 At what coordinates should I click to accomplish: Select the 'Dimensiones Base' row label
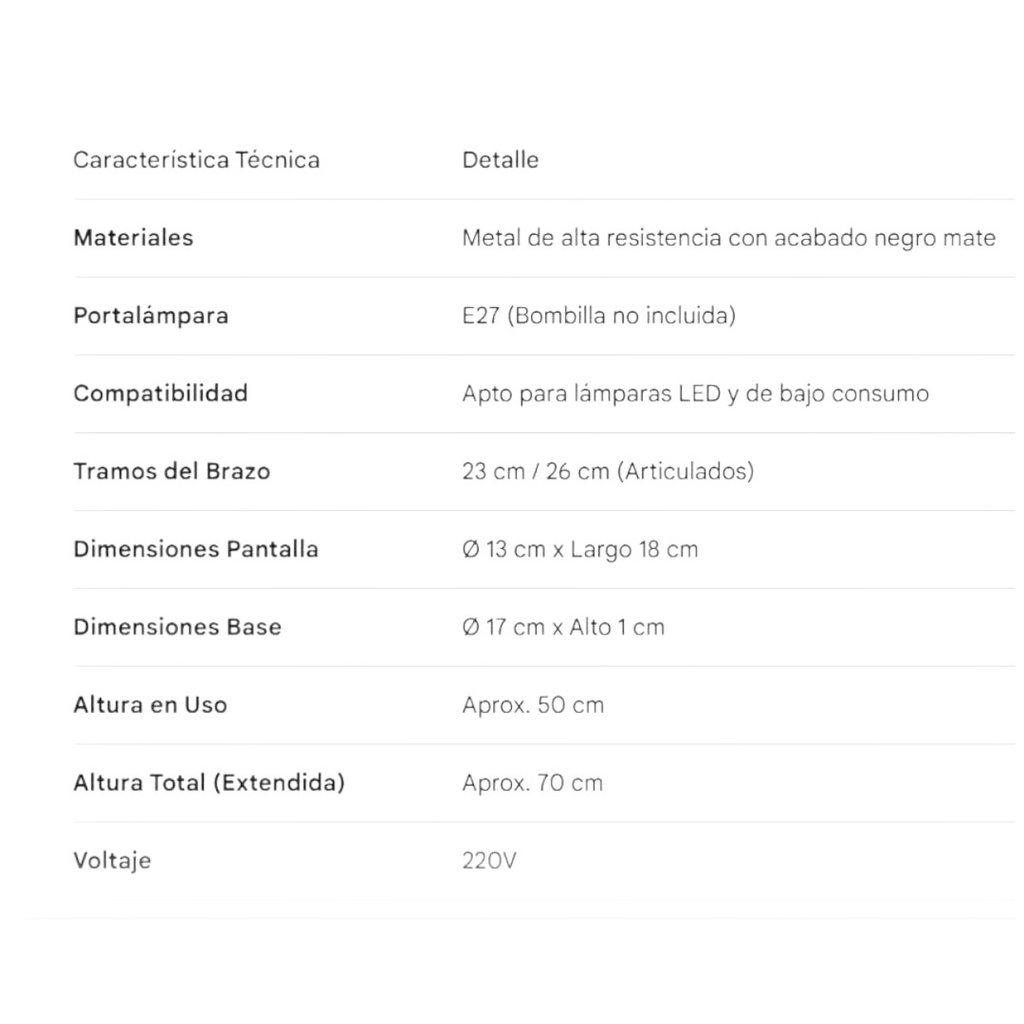pyautogui.click(x=177, y=627)
